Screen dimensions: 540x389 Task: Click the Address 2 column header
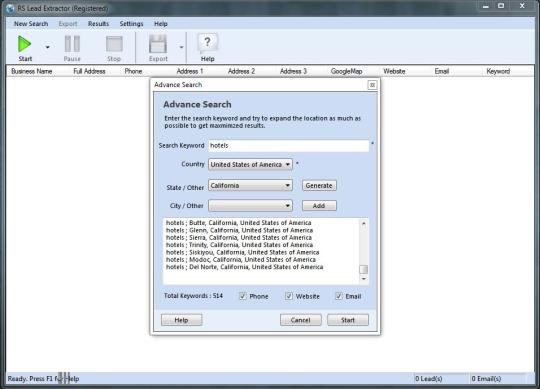click(241, 71)
